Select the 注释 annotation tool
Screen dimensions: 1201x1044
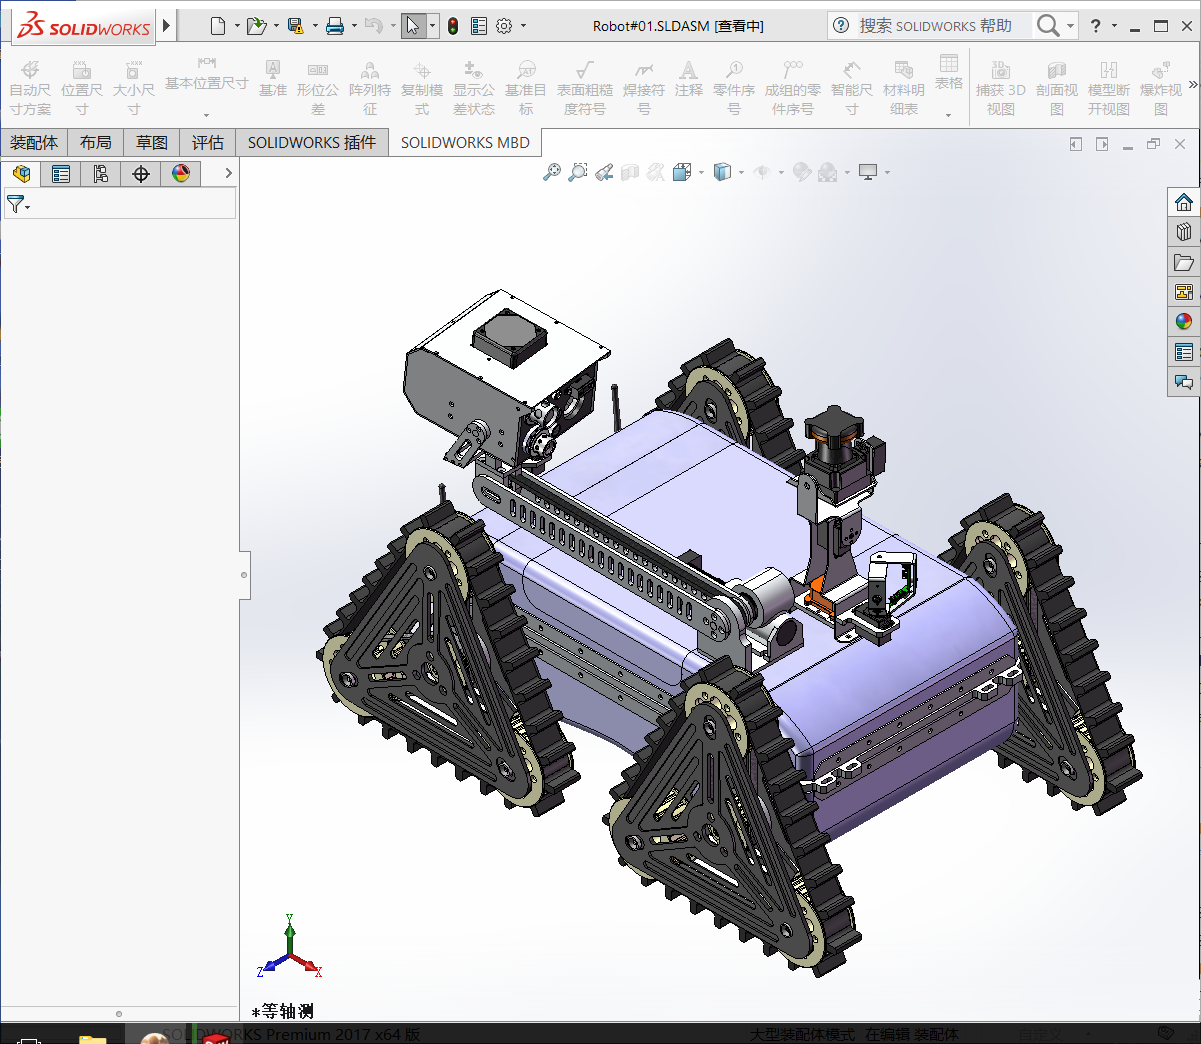689,84
